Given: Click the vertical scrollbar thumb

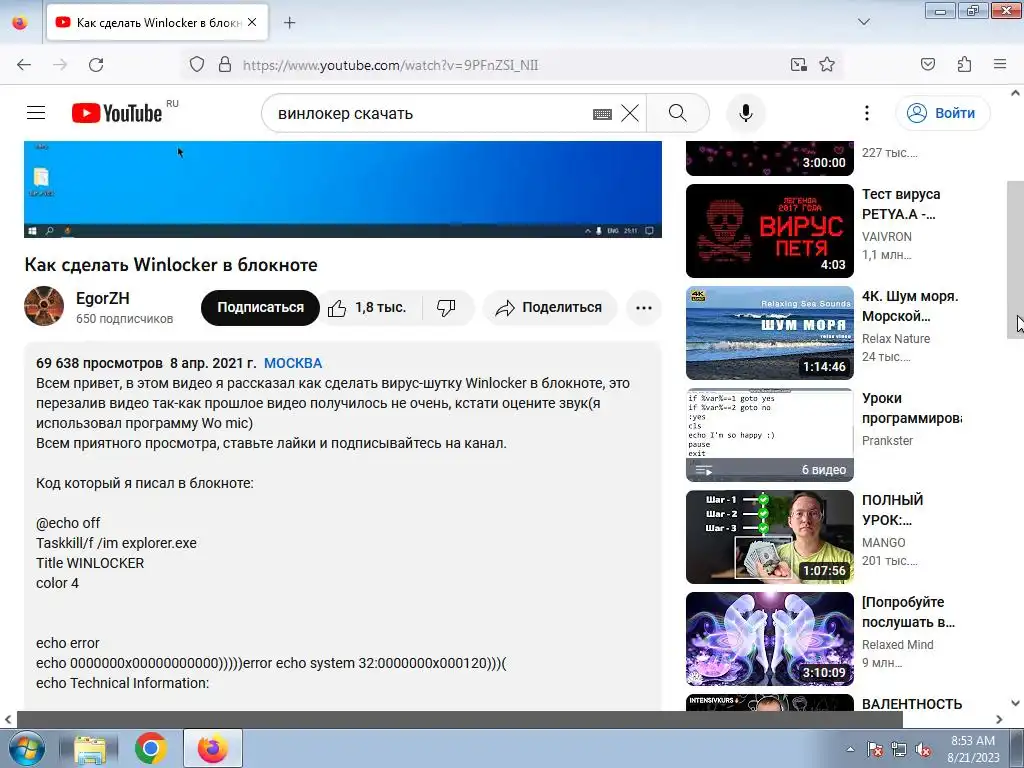Looking at the screenshot, I should 1016,259.
